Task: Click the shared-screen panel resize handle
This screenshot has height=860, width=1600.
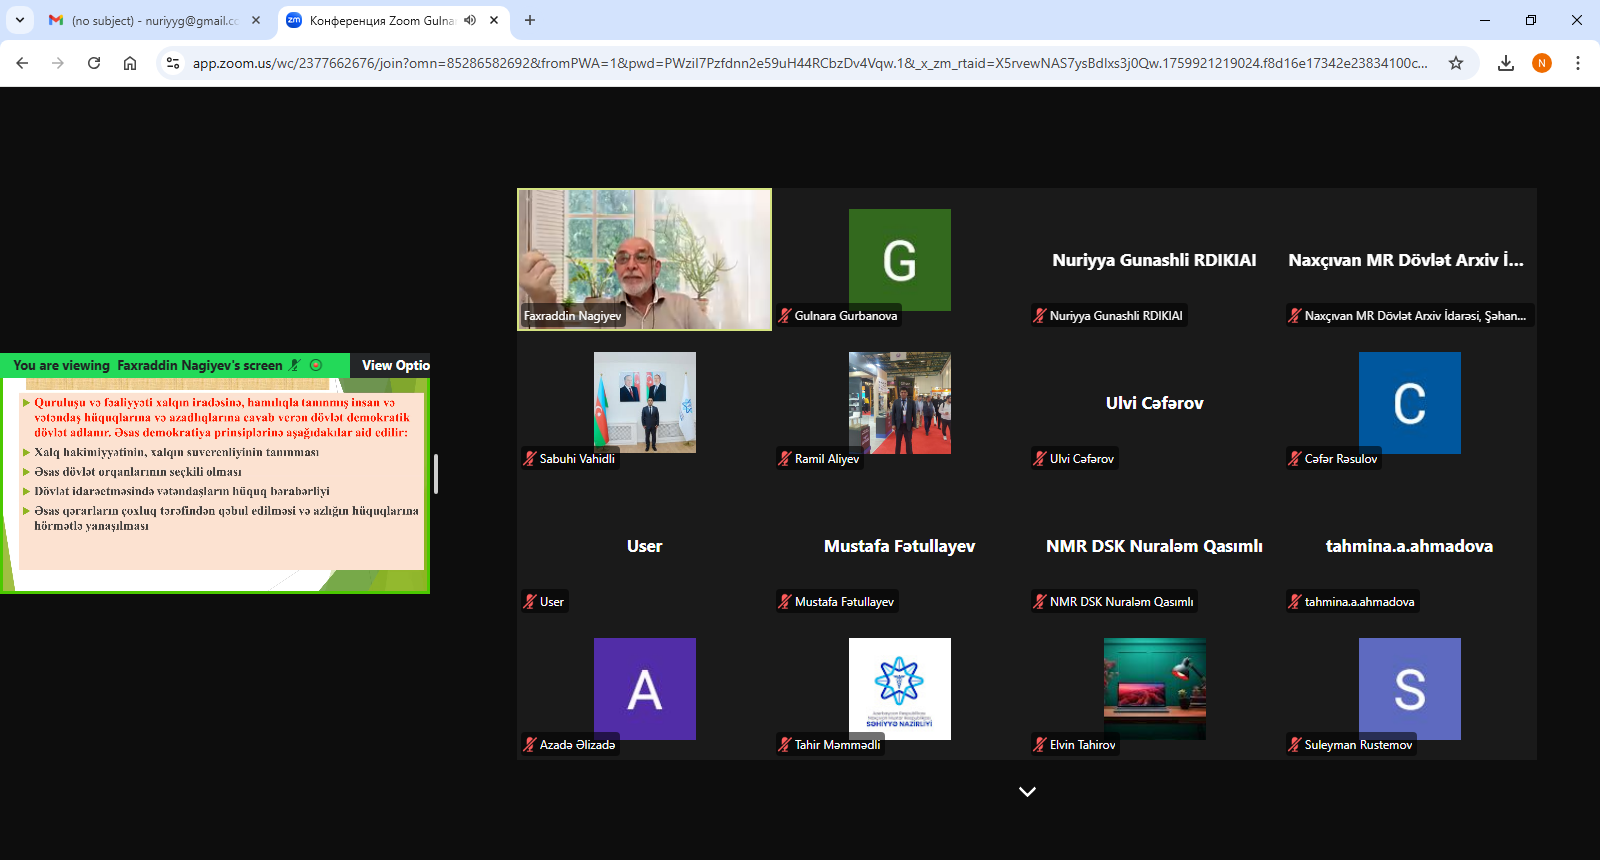Action: click(x=436, y=473)
